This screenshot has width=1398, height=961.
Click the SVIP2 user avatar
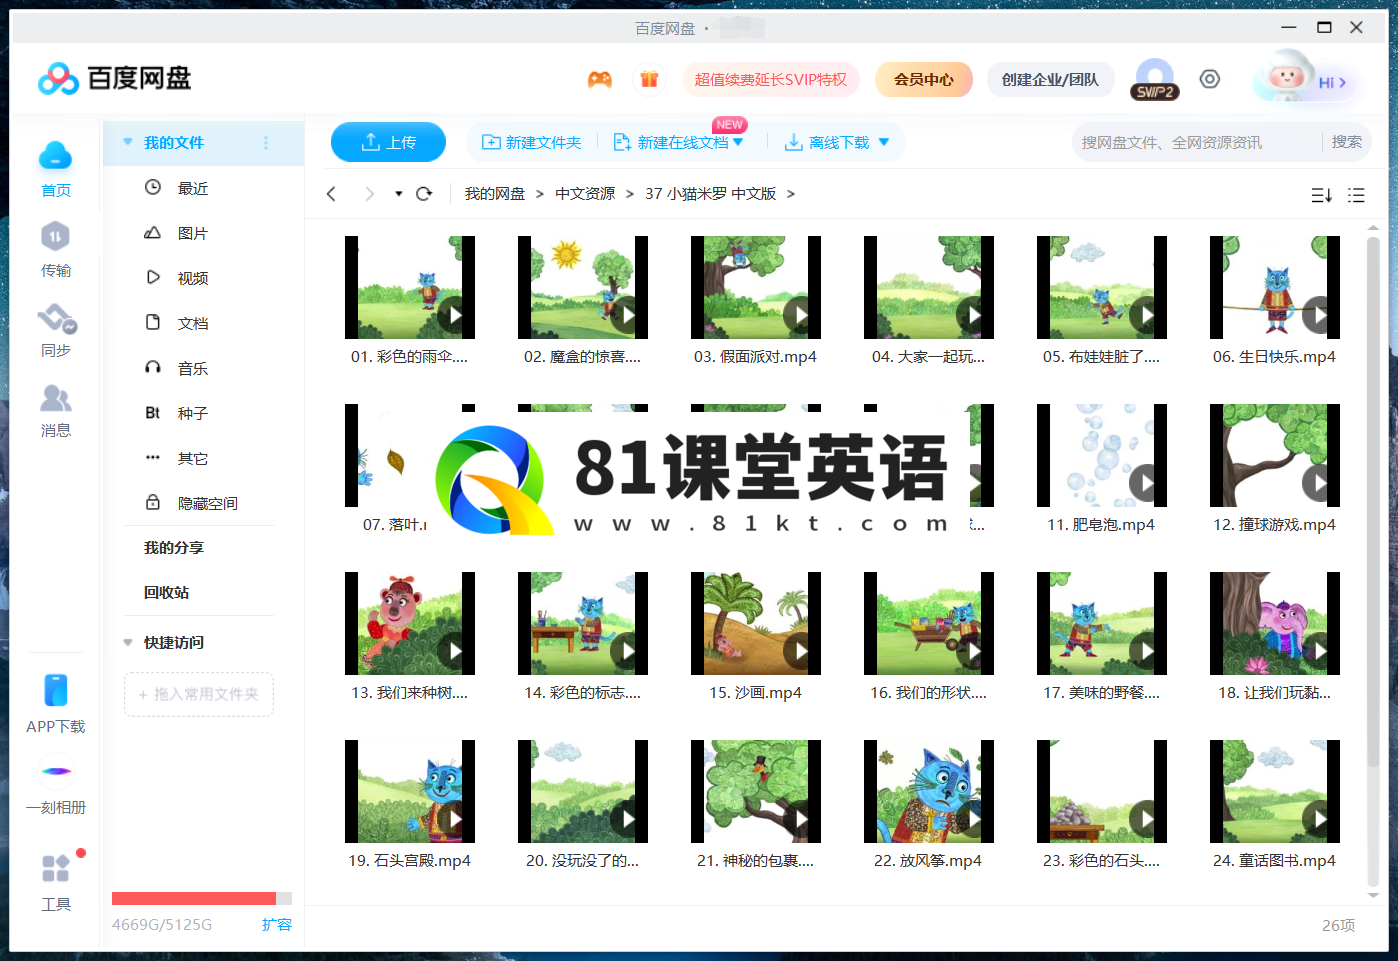pos(1155,79)
